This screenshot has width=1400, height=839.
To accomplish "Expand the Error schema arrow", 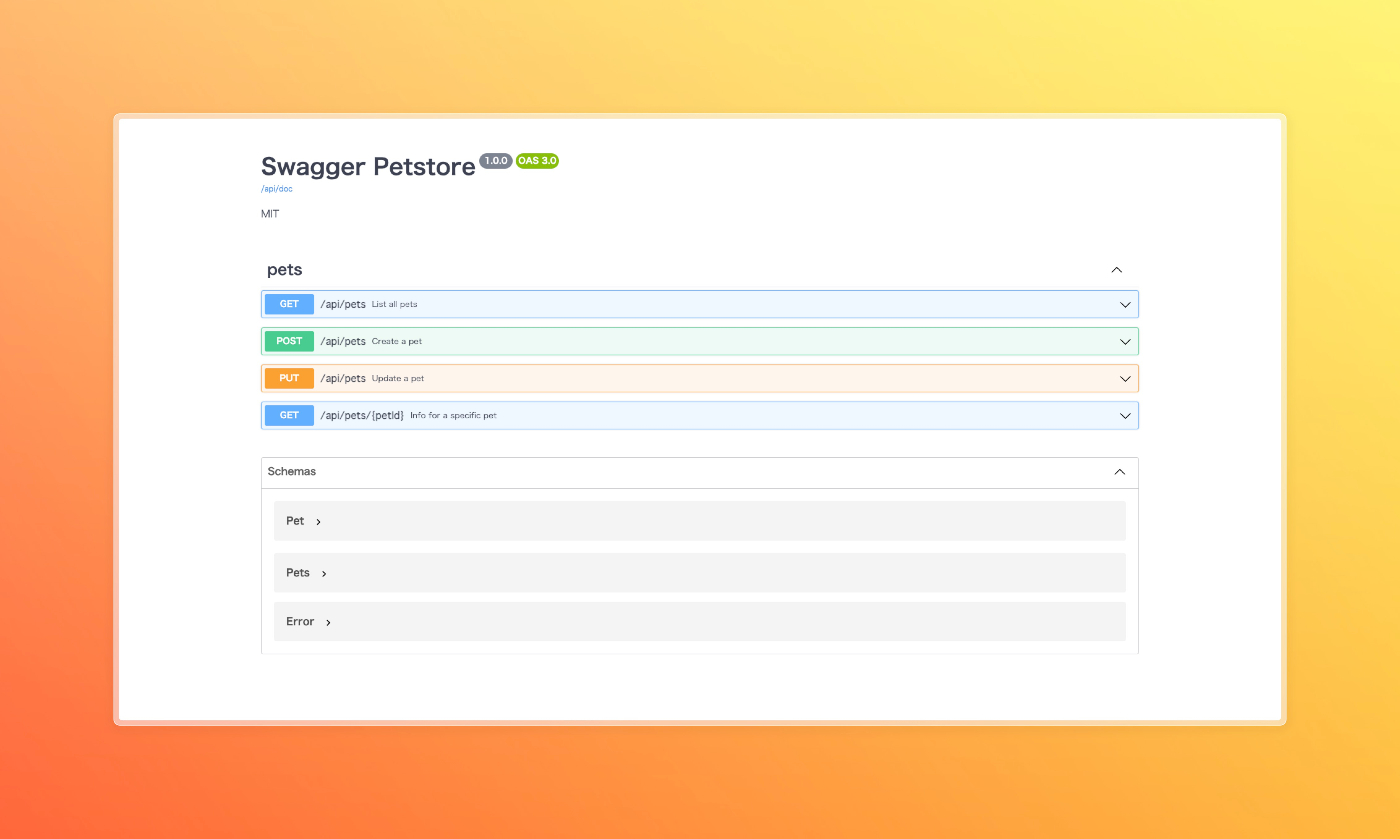I will click(328, 622).
